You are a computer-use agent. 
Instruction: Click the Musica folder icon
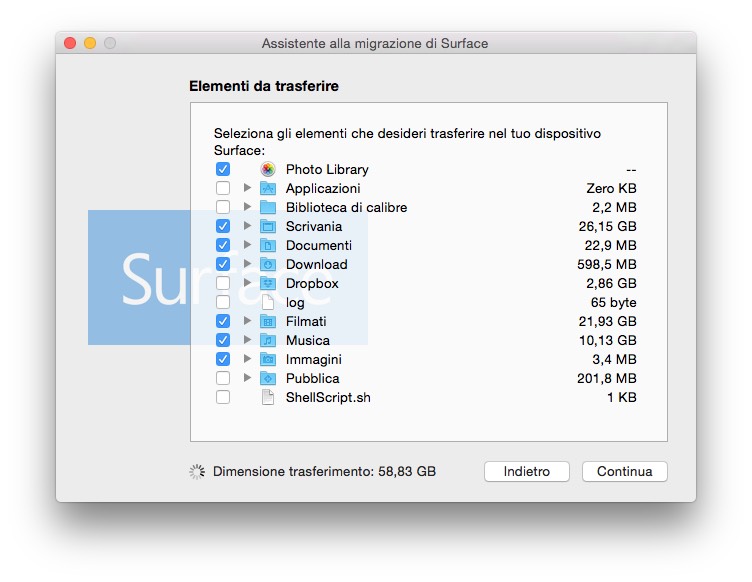[x=268, y=340]
